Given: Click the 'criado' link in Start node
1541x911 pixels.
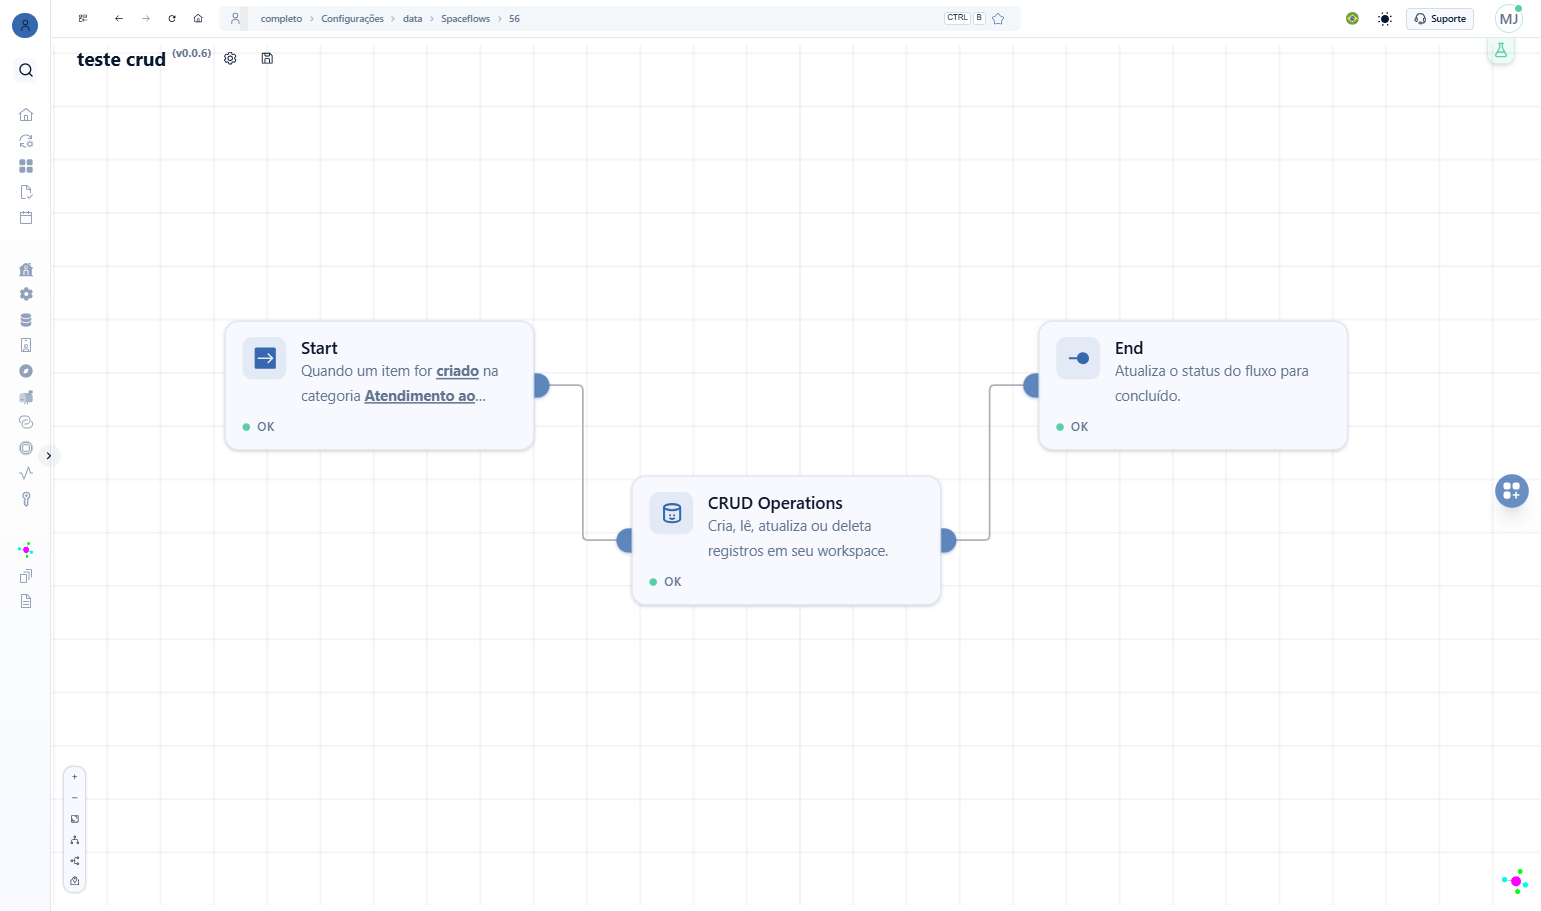Looking at the screenshot, I should pyautogui.click(x=457, y=371).
